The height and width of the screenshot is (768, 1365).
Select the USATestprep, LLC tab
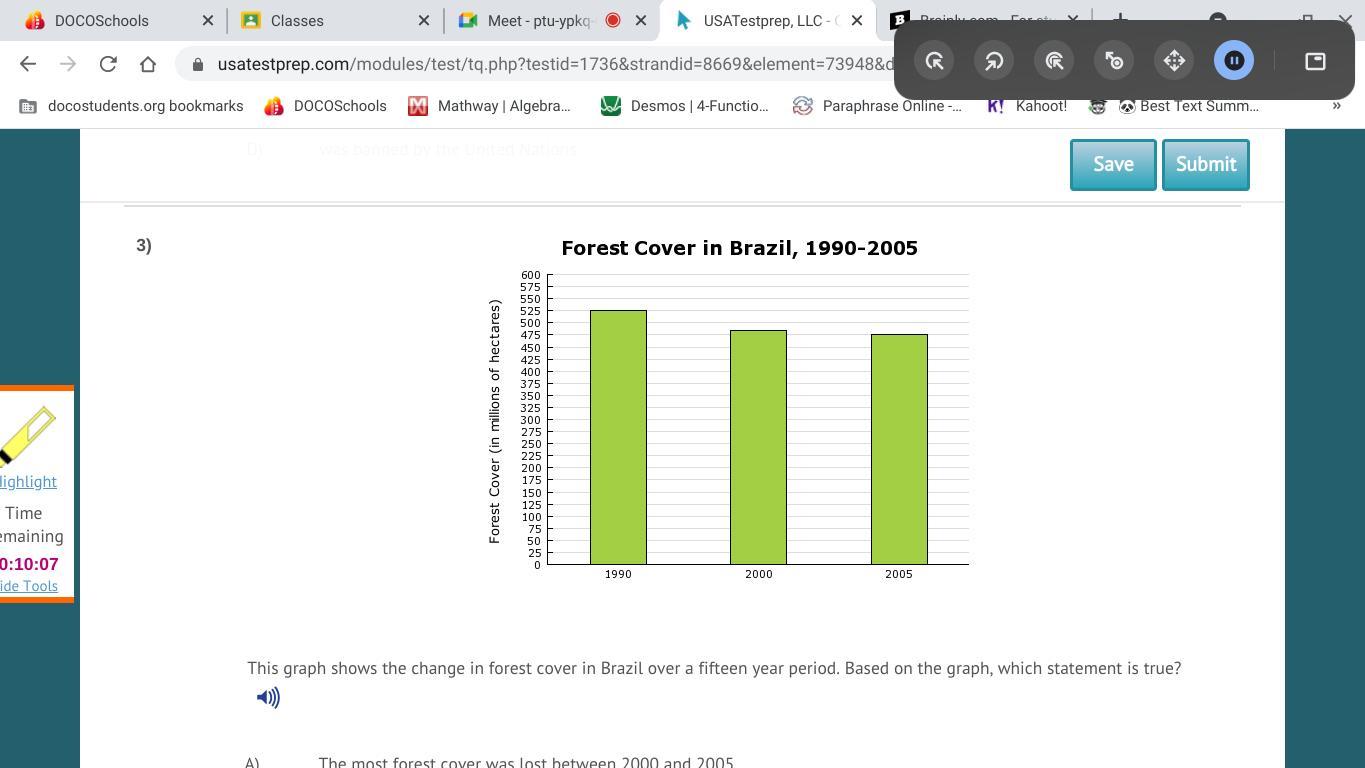point(767,20)
